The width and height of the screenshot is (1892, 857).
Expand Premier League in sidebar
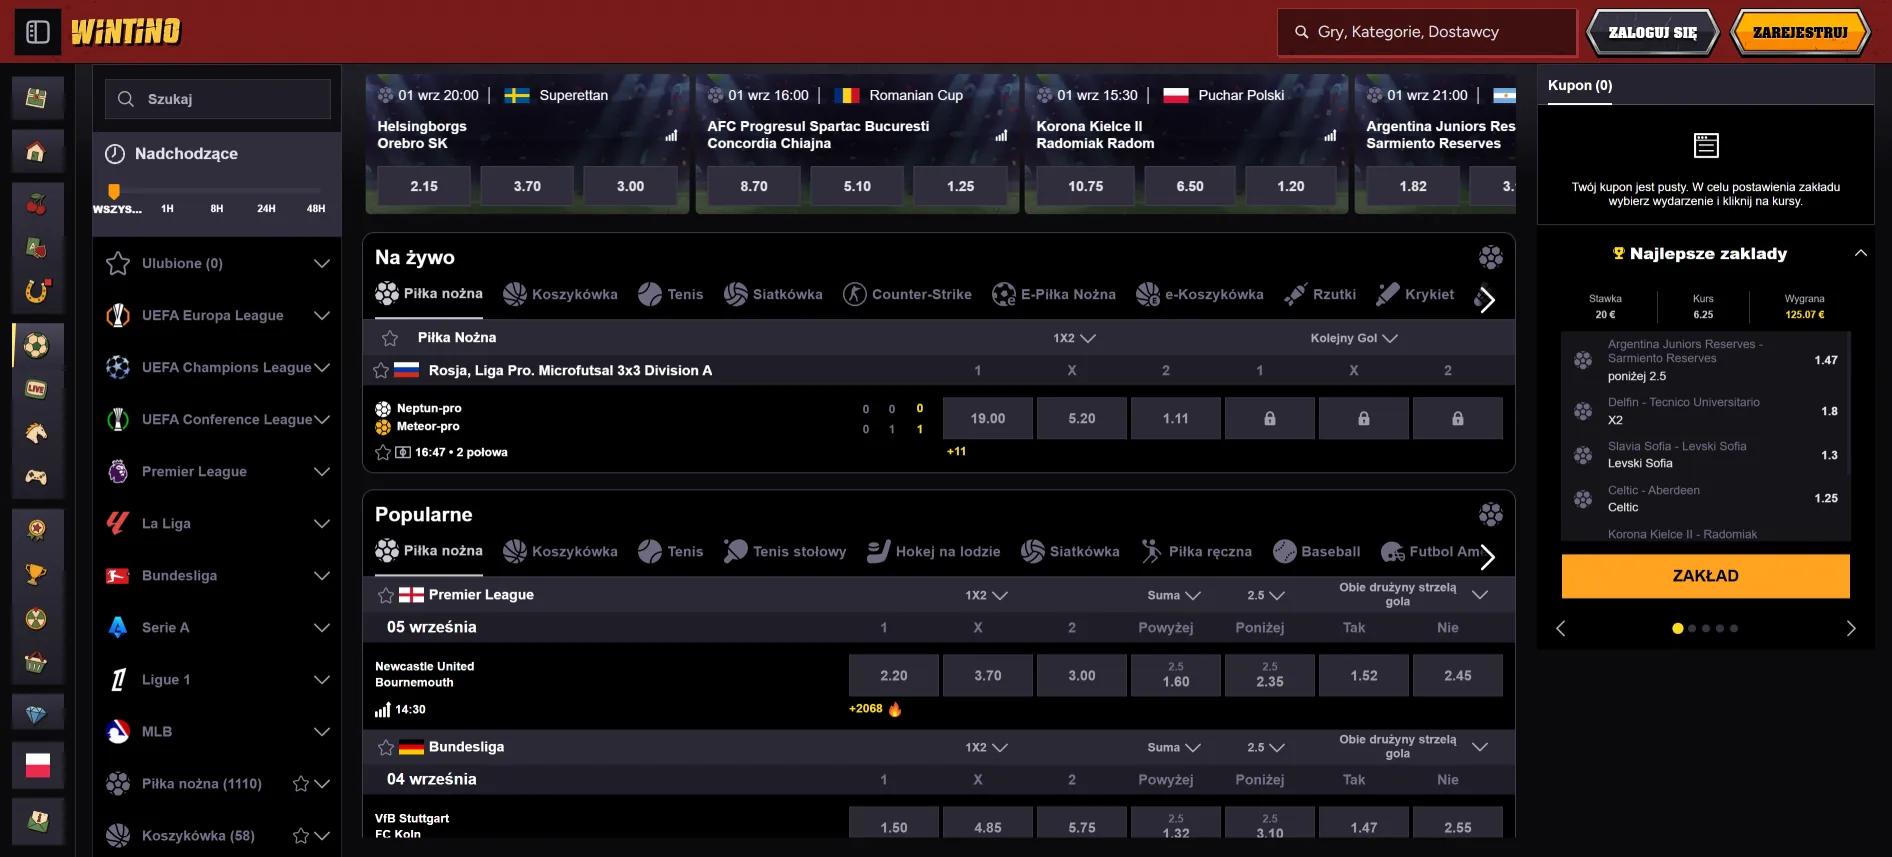coord(322,472)
